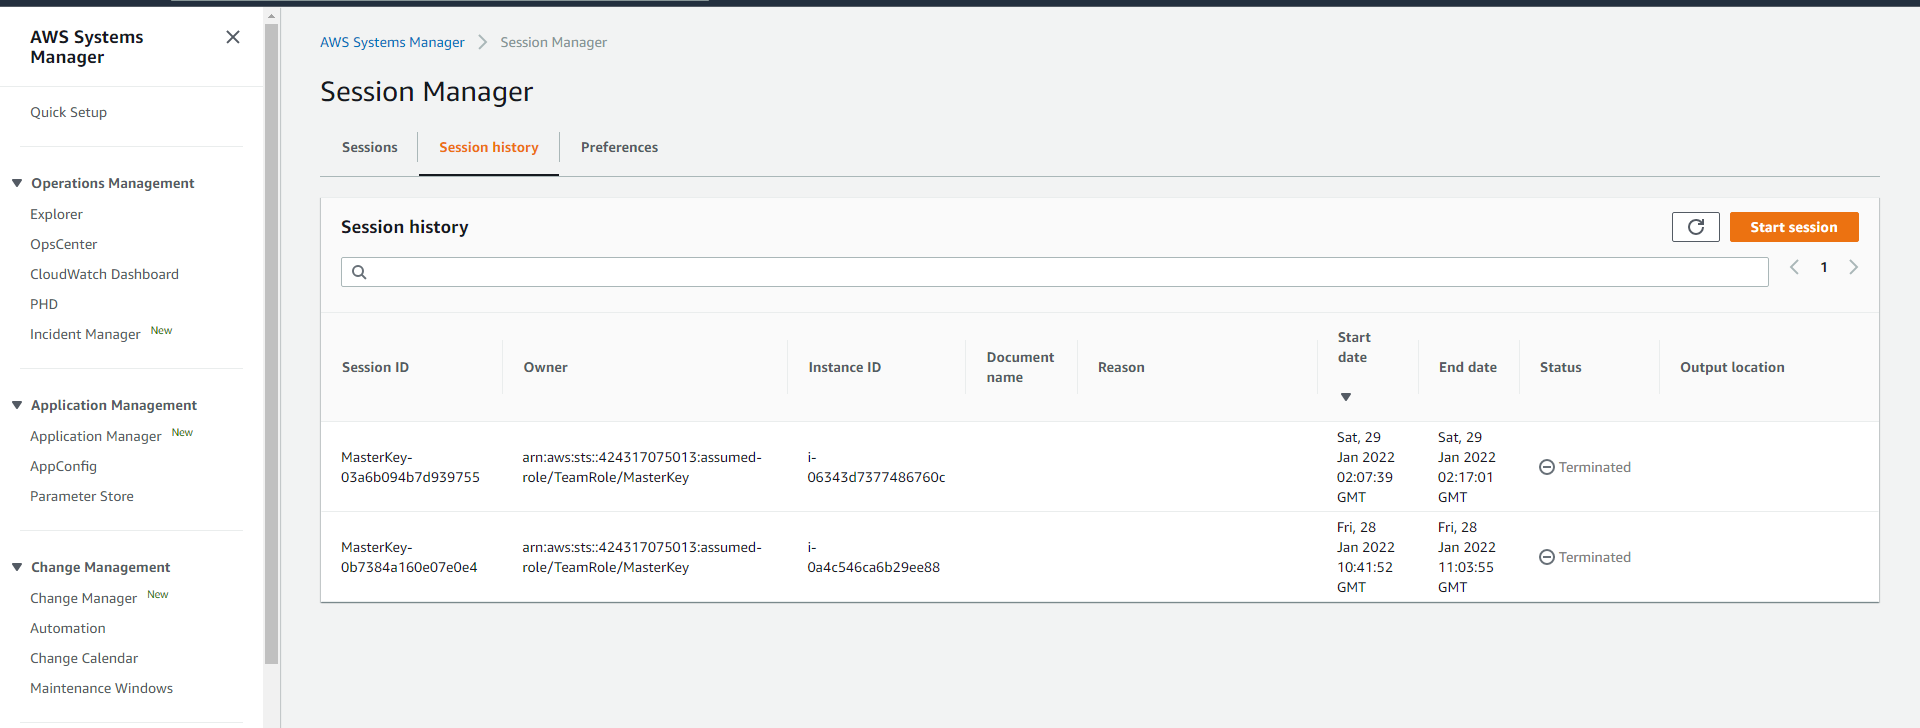
Task: Click the search magnifier icon
Action: tap(359, 272)
